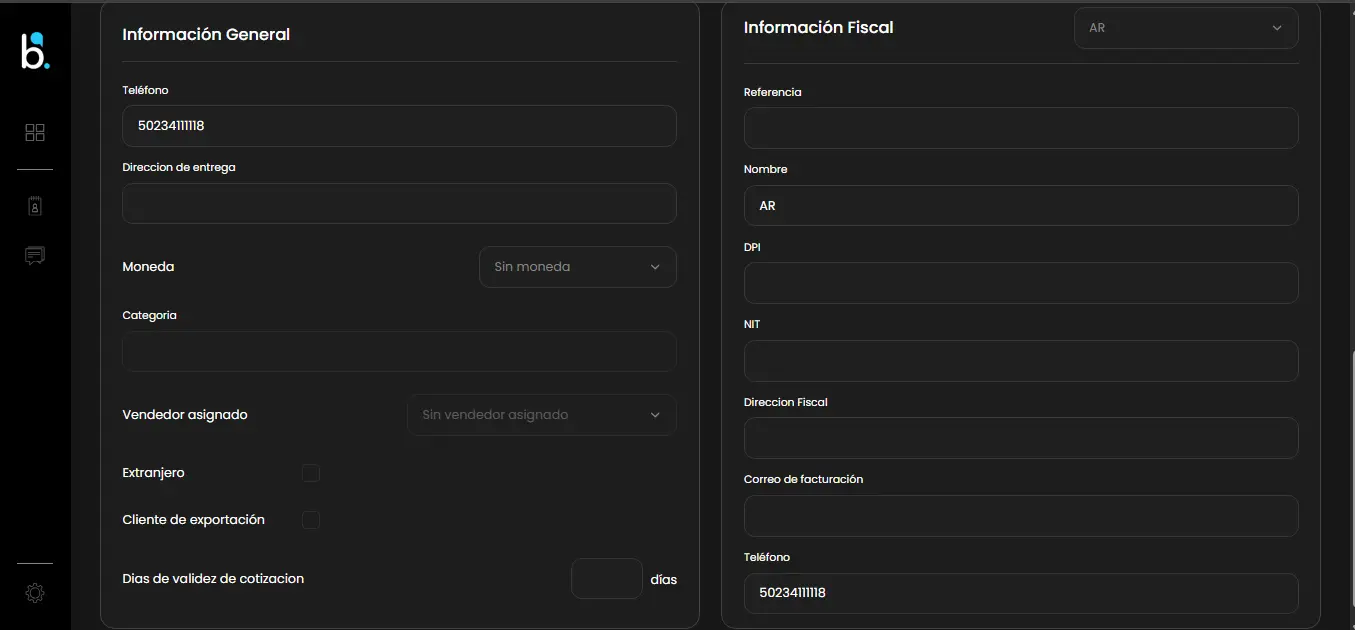The width and height of the screenshot is (1355, 630).
Task: Focus the Teléfono field in Información Fiscal
Action: point(1021,593)
